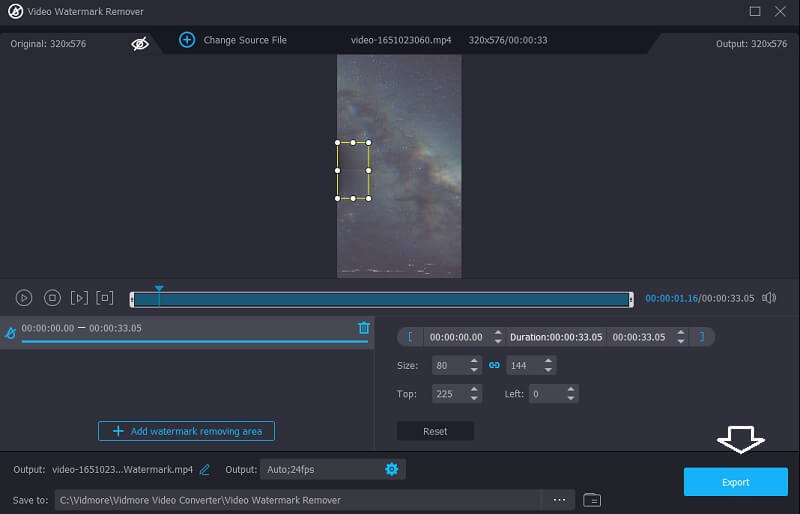Open output settings gear icon
Image resolution: width=800 pixels, height=514 pixels.
point(391,469)
